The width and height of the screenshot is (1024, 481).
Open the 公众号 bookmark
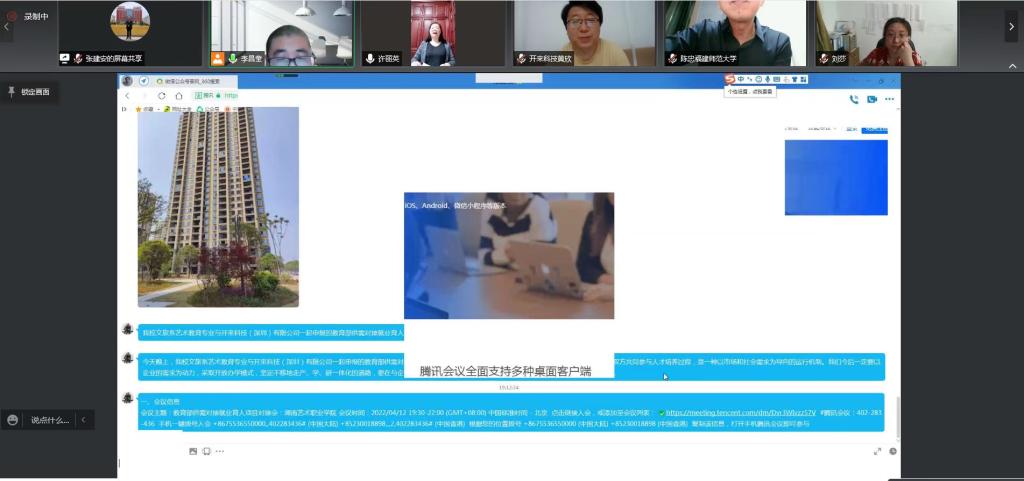point(209,109)
